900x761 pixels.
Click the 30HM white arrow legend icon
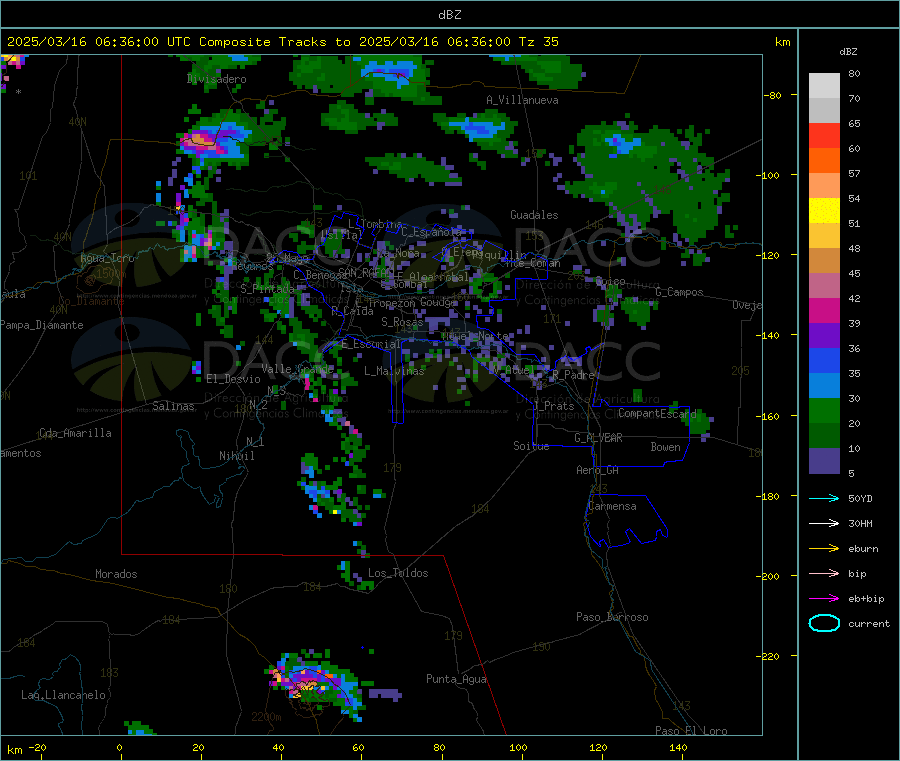tap(824, 523)
